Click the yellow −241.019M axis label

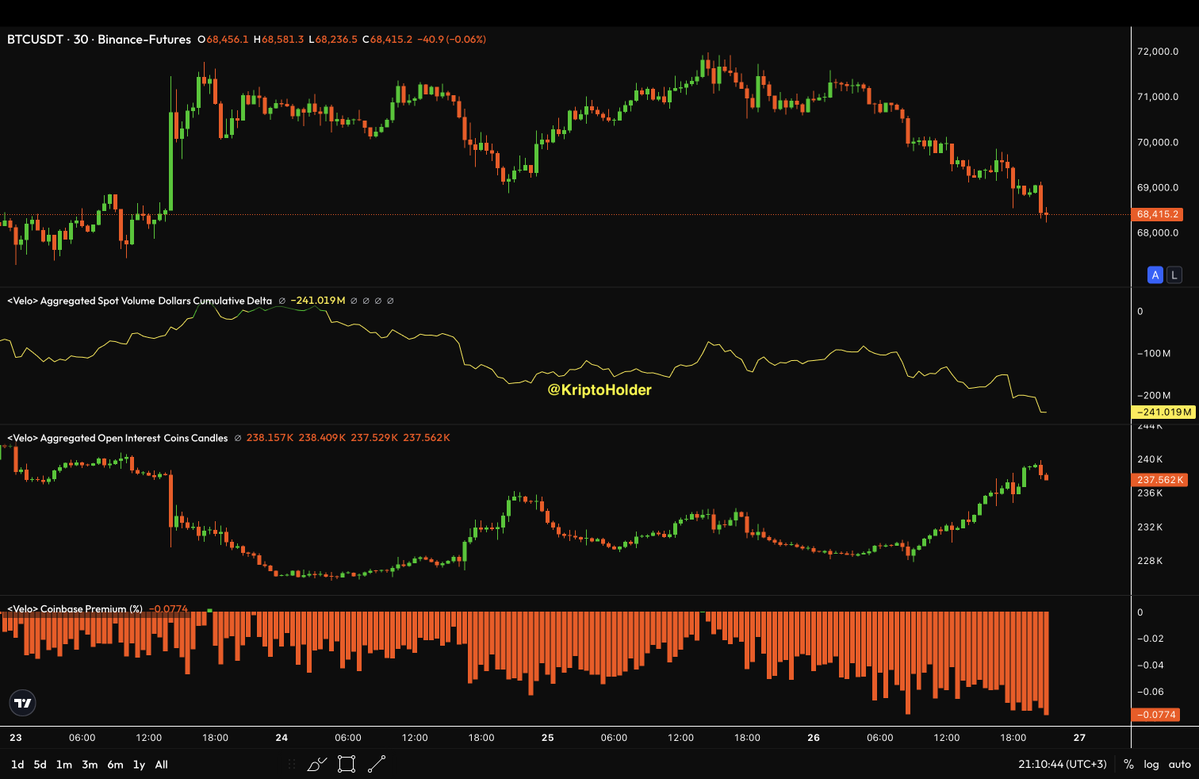click(x=1163, y=412)
